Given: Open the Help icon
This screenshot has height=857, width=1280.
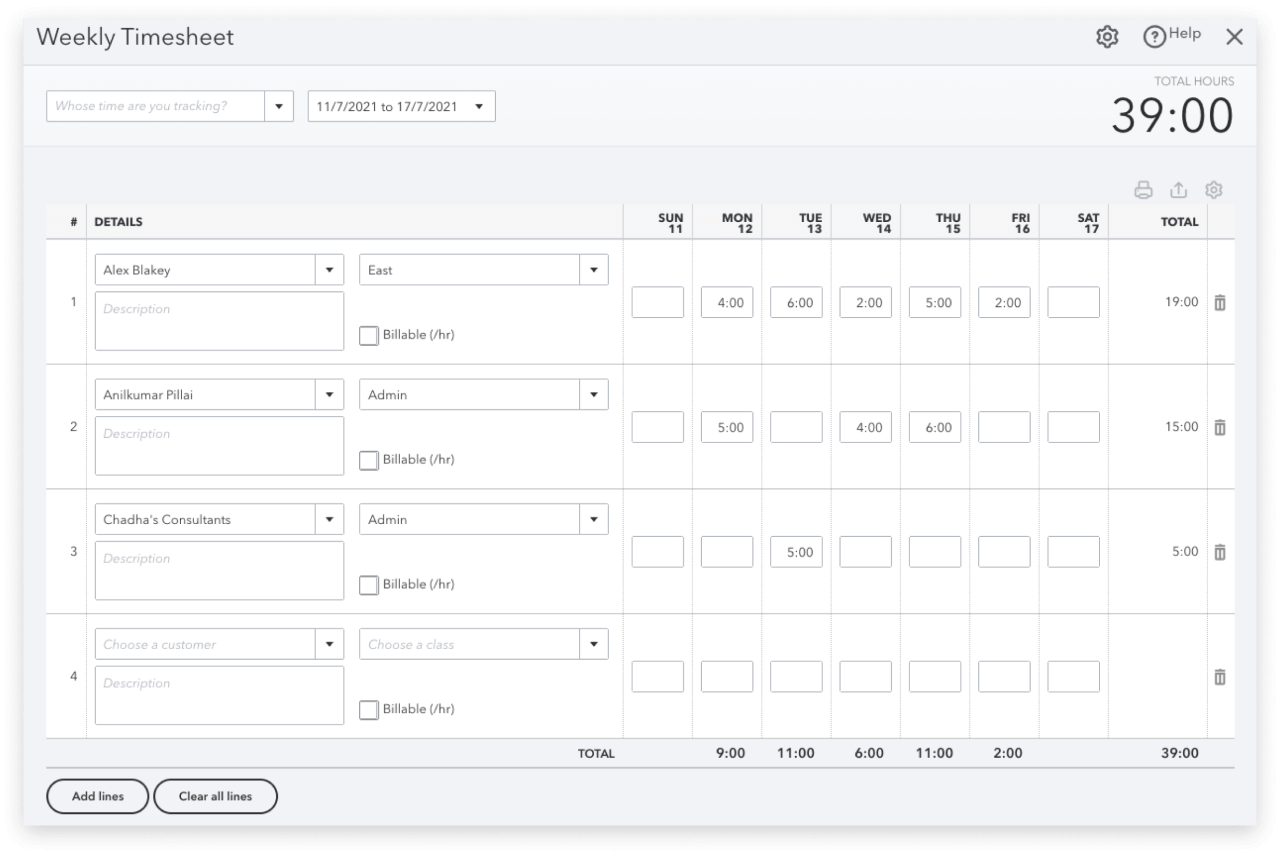Looking at the screenshot, I should tap(1156, 37).
